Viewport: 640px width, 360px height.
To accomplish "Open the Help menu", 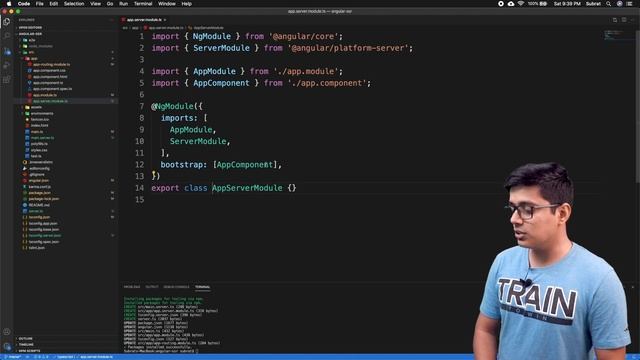I will pos(187,4).
